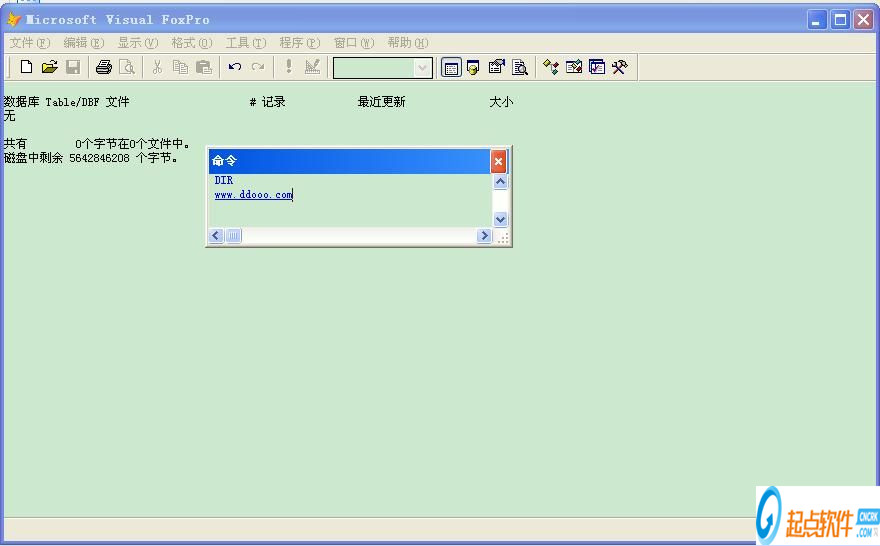The image size is (880, 546).
Task: Click the DIR command line
Action: pyautogui.click(x=224, y=180)
